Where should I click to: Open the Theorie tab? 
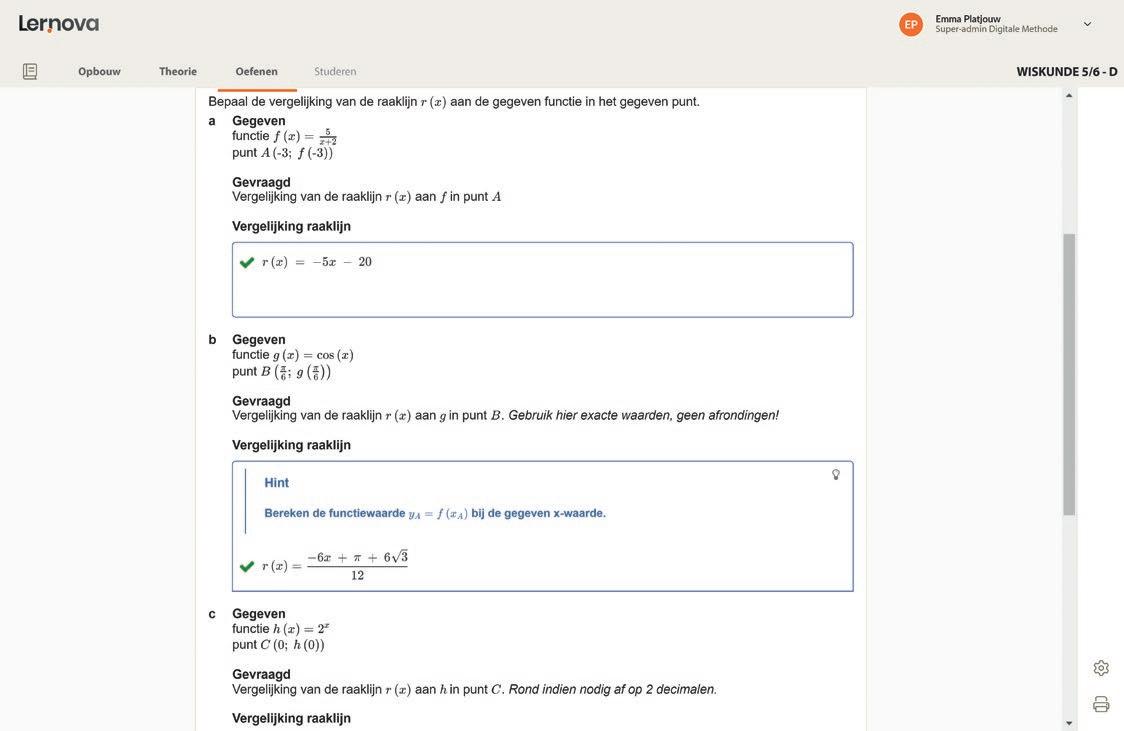click(178, 71)
